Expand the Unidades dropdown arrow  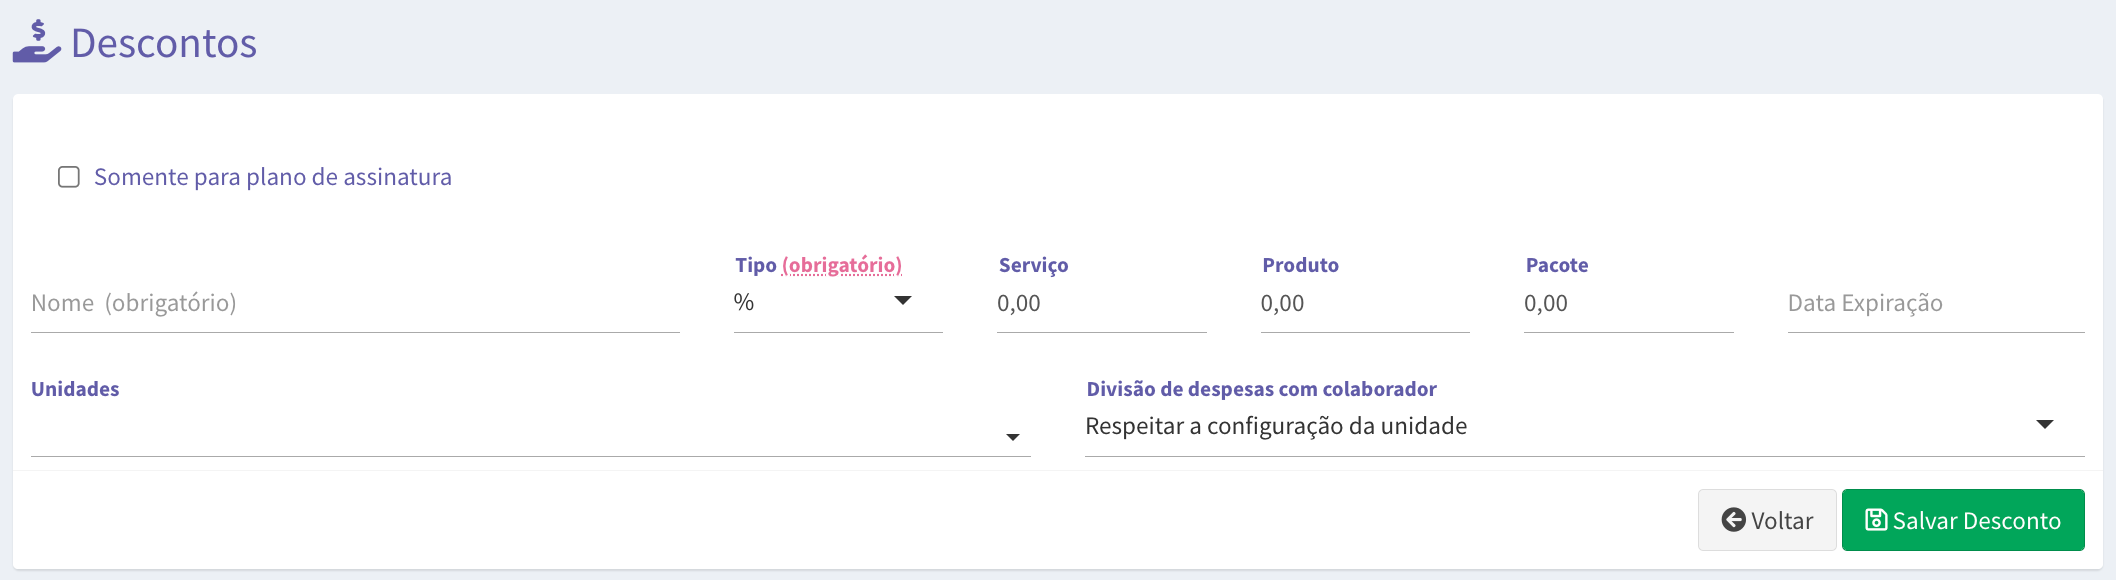coord(1013,437)
